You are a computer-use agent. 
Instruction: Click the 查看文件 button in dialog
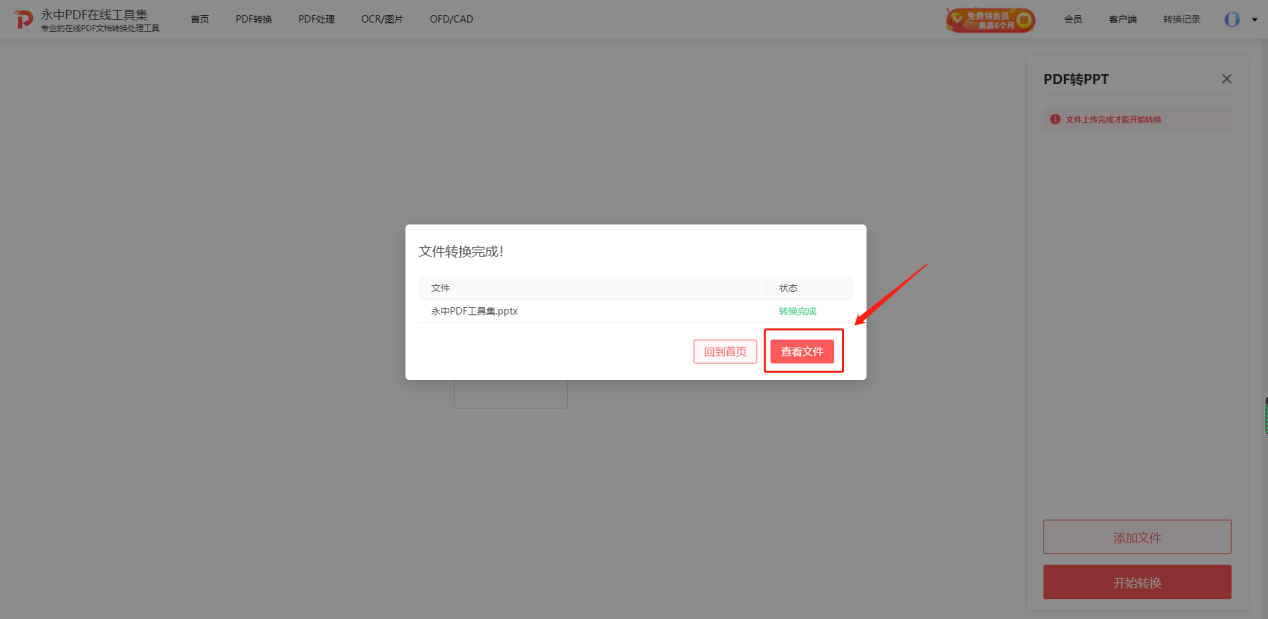click(802, 352)
